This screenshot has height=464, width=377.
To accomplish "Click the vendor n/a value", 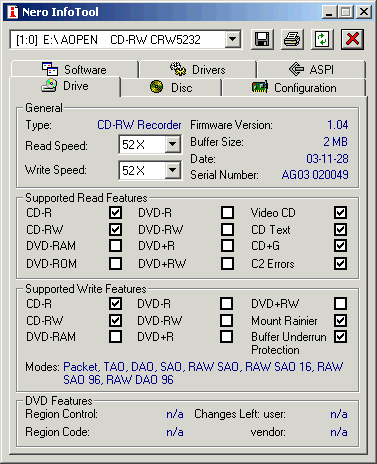I will [x=339, y=432].
